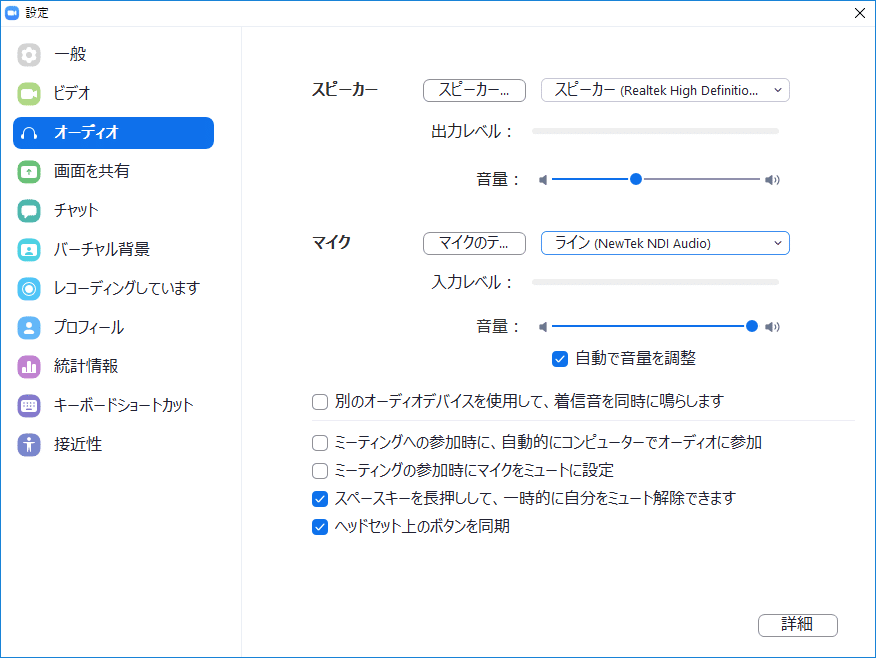Open the speaker device dropdown
Screen dimensions: 876x658
pyautogui.click(x=664, y=90)
